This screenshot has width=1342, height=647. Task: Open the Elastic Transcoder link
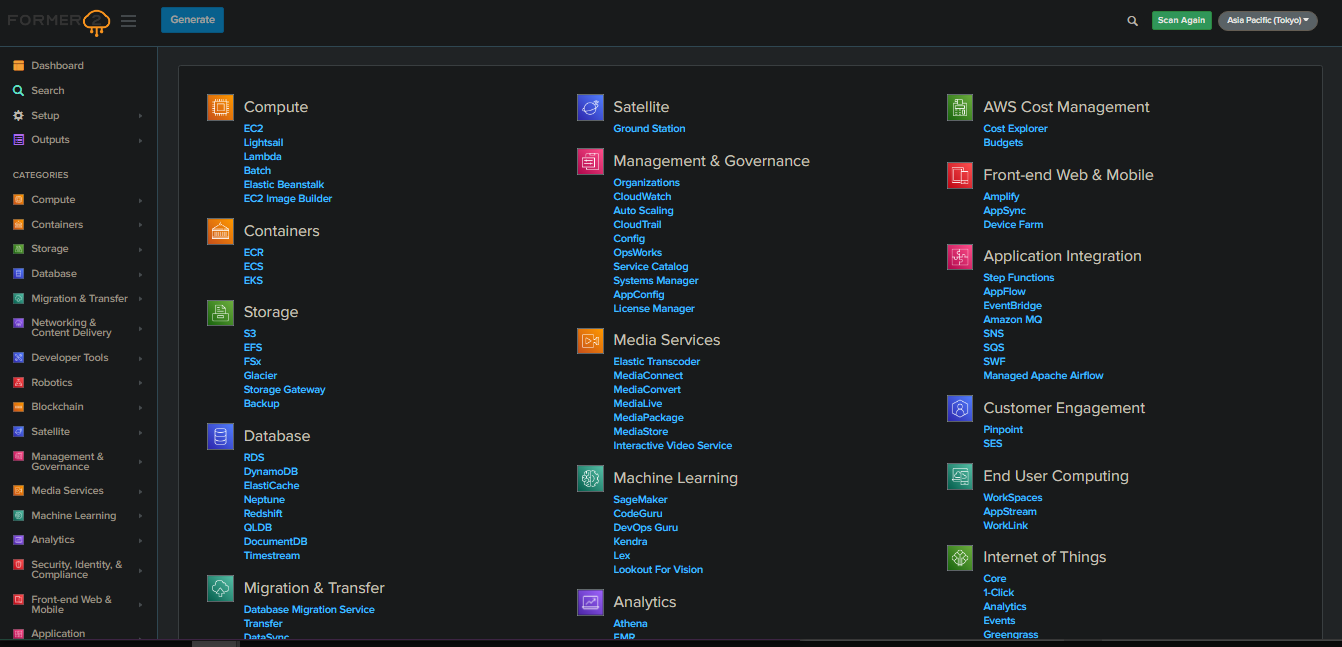[656, 362]
